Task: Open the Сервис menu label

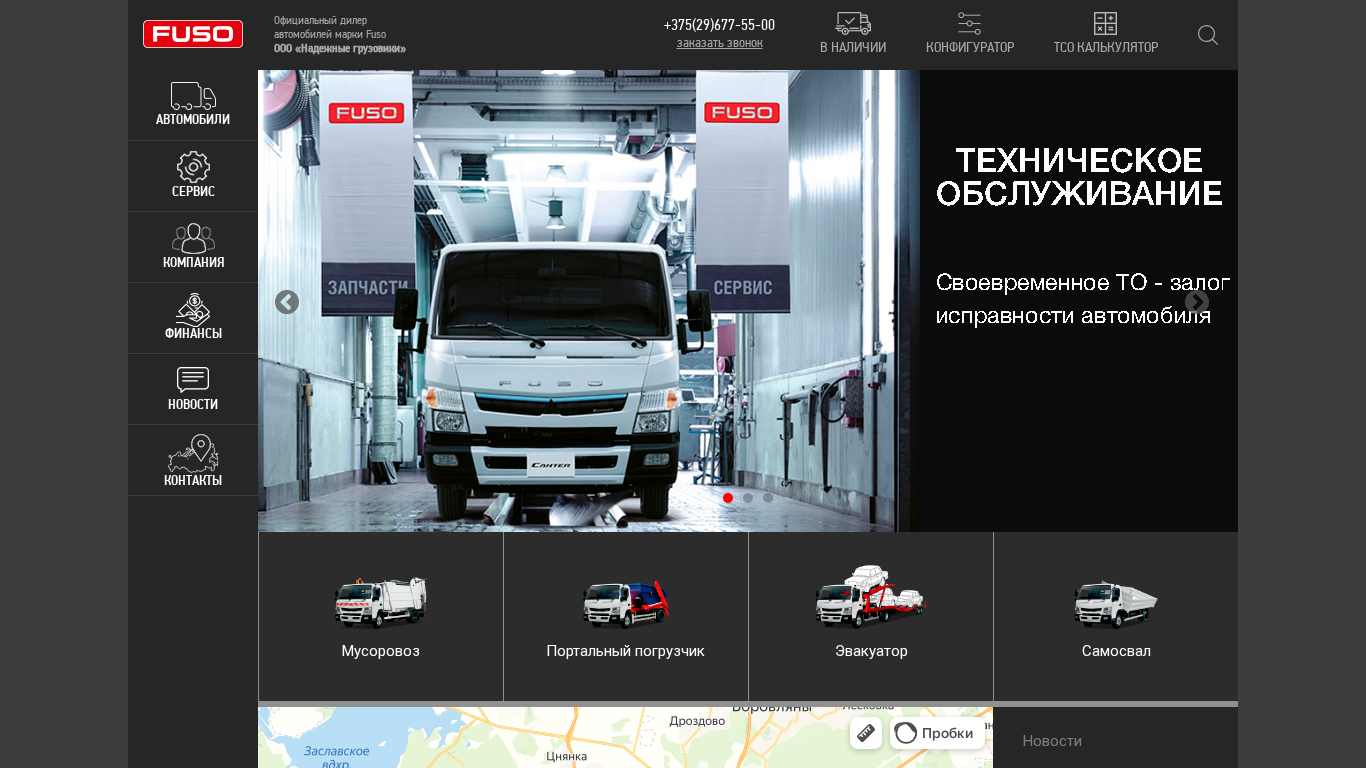Action: [193, 191]
